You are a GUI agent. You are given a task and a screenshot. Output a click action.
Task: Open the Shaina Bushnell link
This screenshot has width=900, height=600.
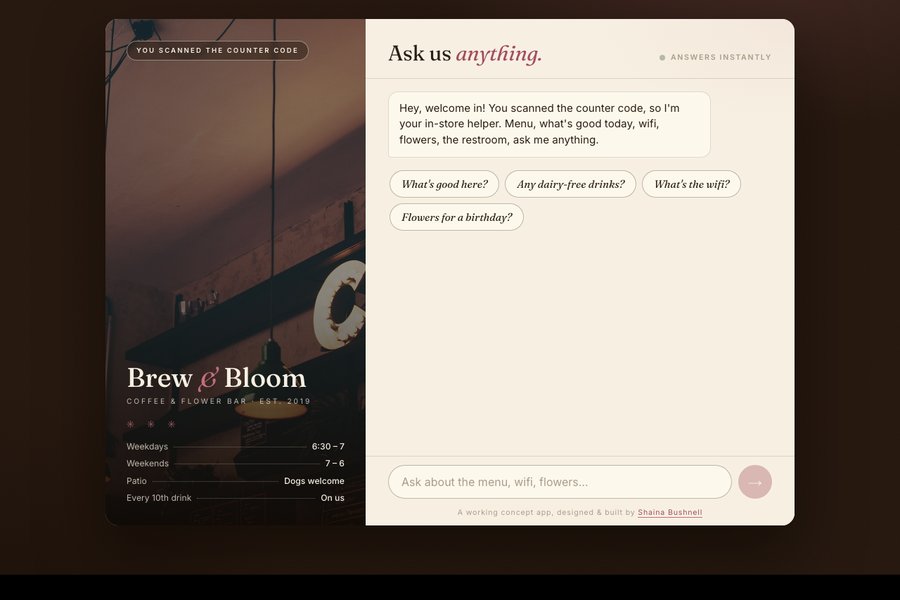pos(670,512)
